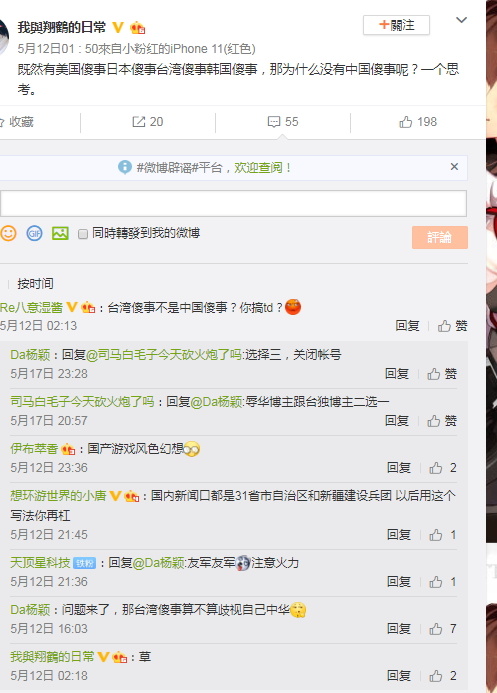This screenshot has width=497, height=693.
Task: Open the emoji picker smiley icon
Action: (8, 233)
